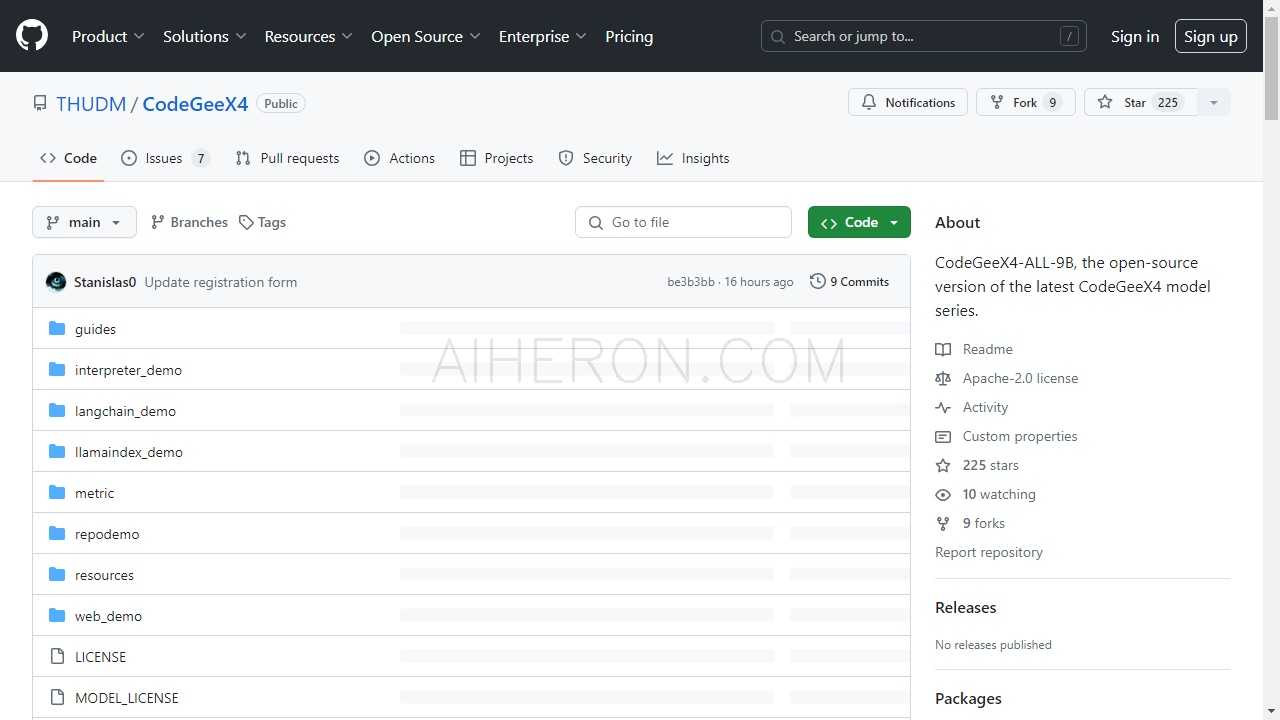Click the repository icon beside THUDM
1280x720 pixels.
pos(40,104)
